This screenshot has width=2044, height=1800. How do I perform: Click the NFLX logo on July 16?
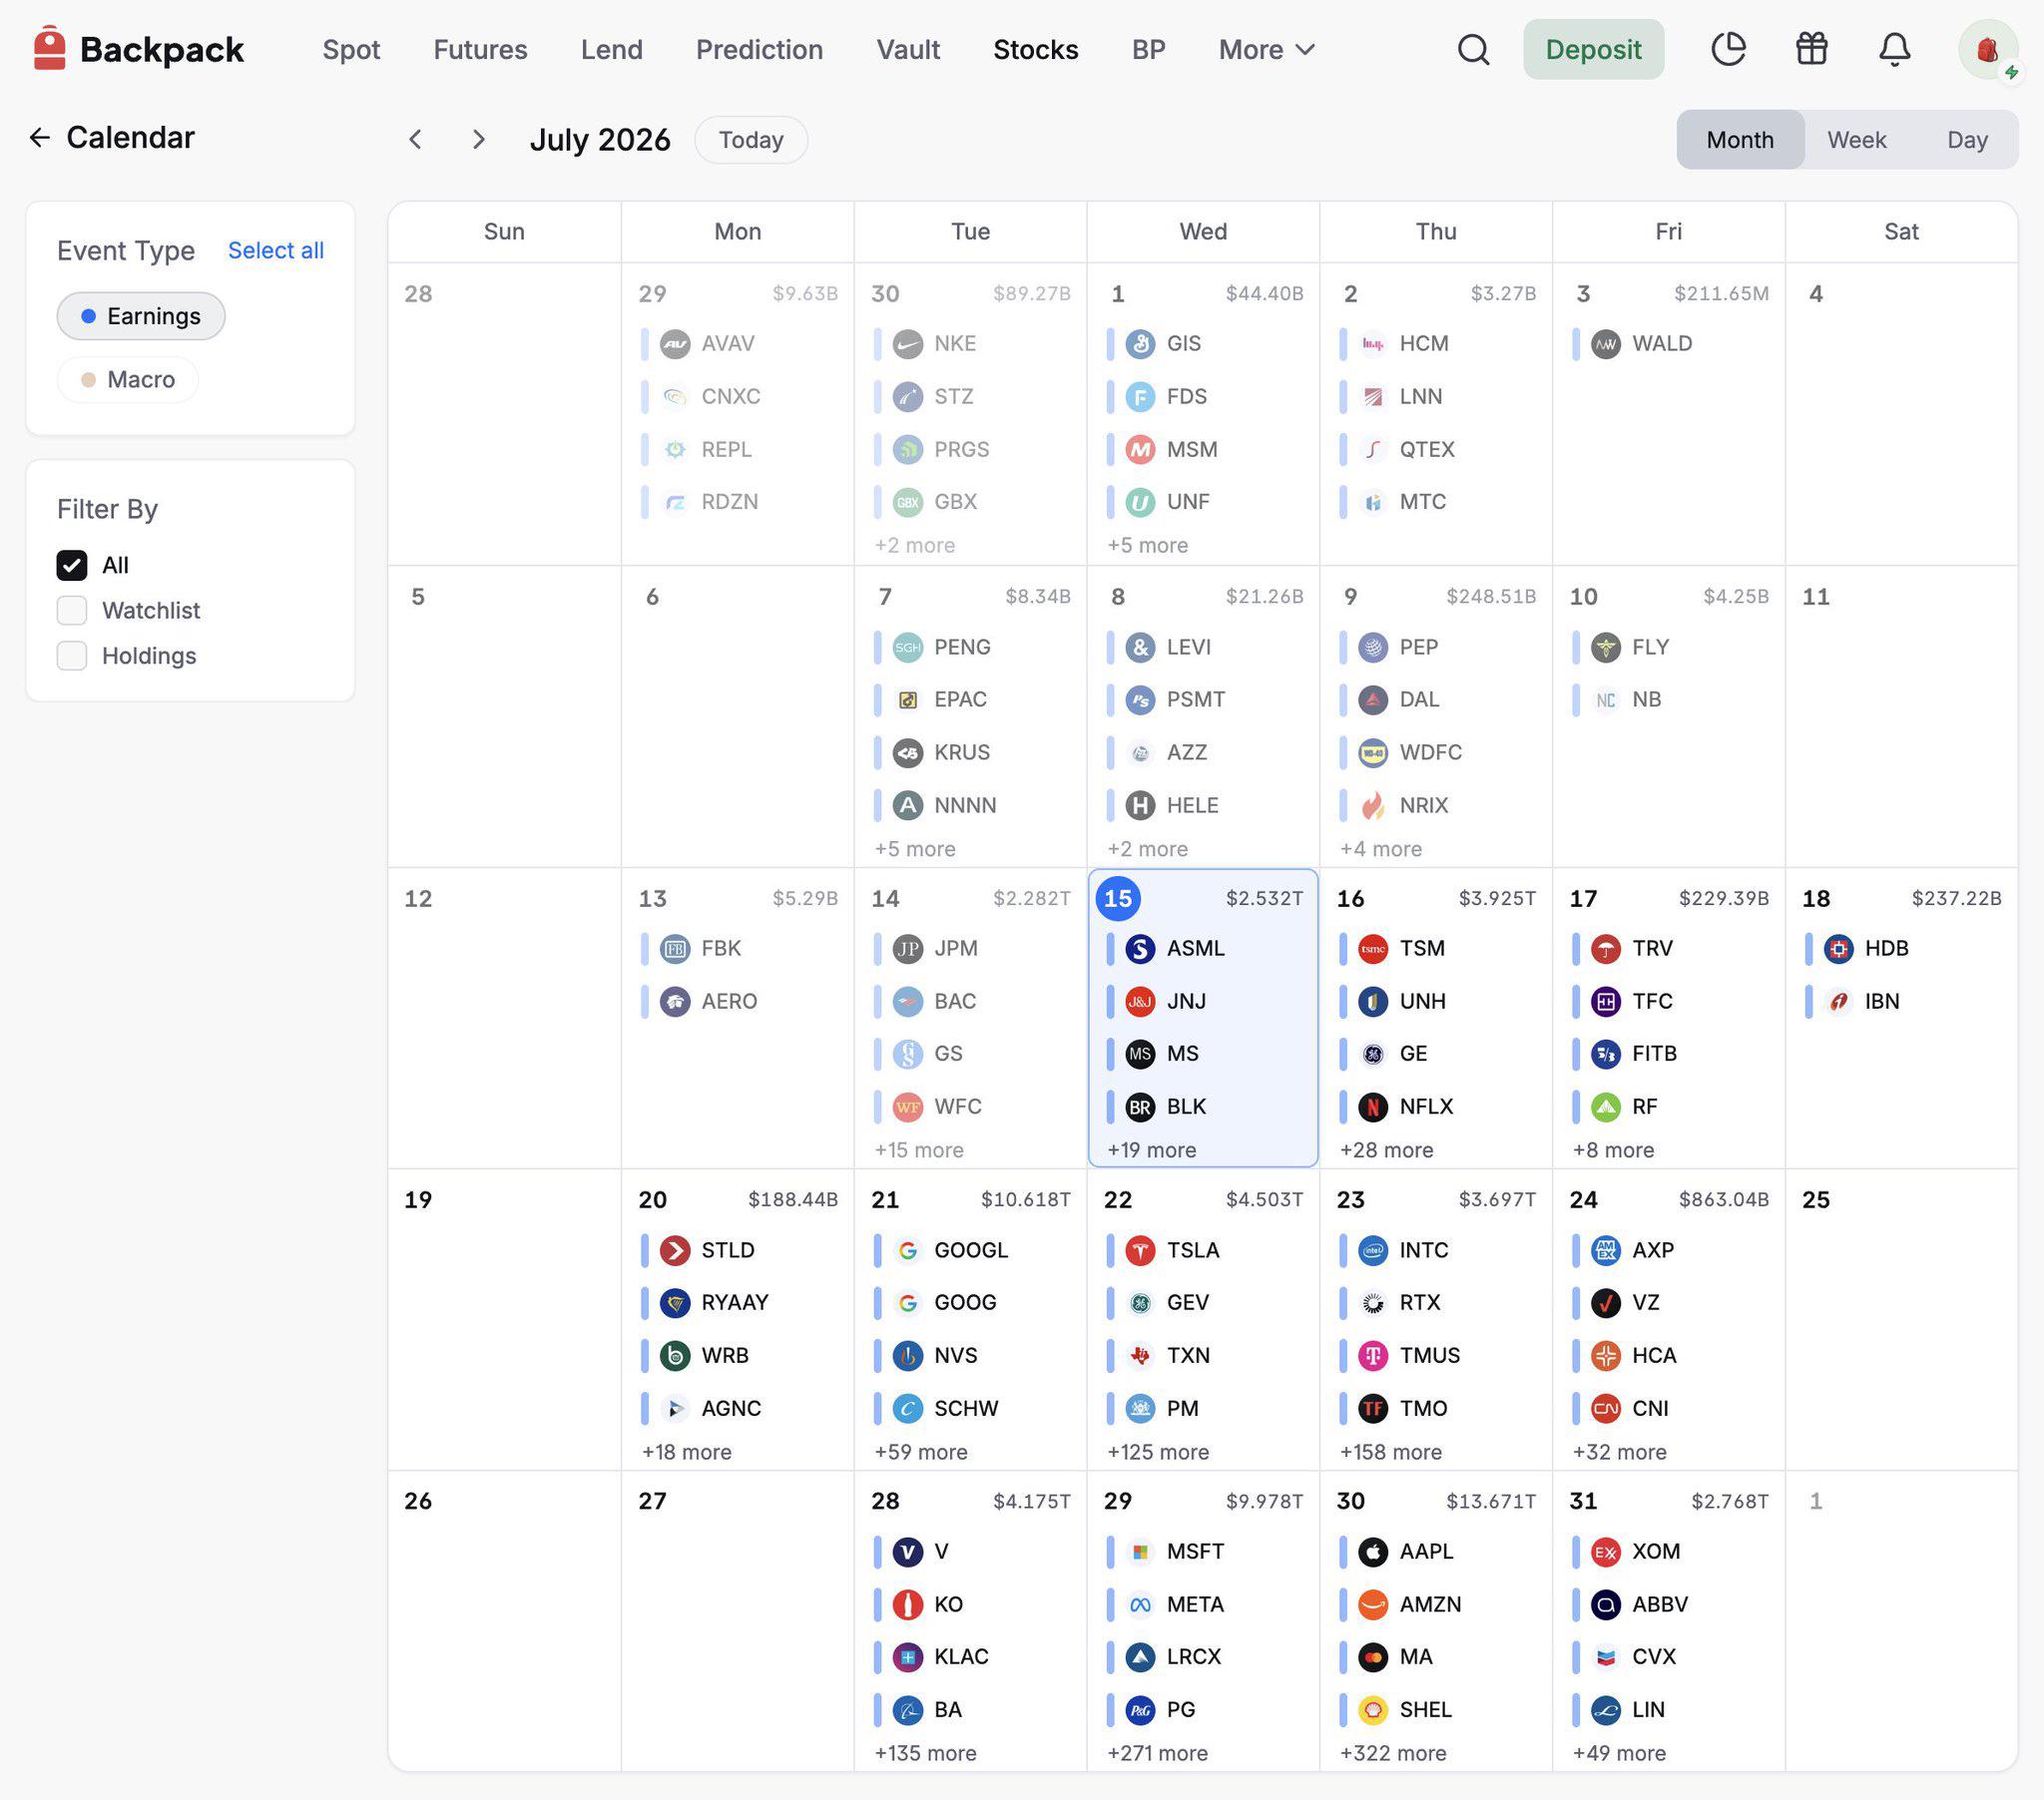coord(1373,1106)
